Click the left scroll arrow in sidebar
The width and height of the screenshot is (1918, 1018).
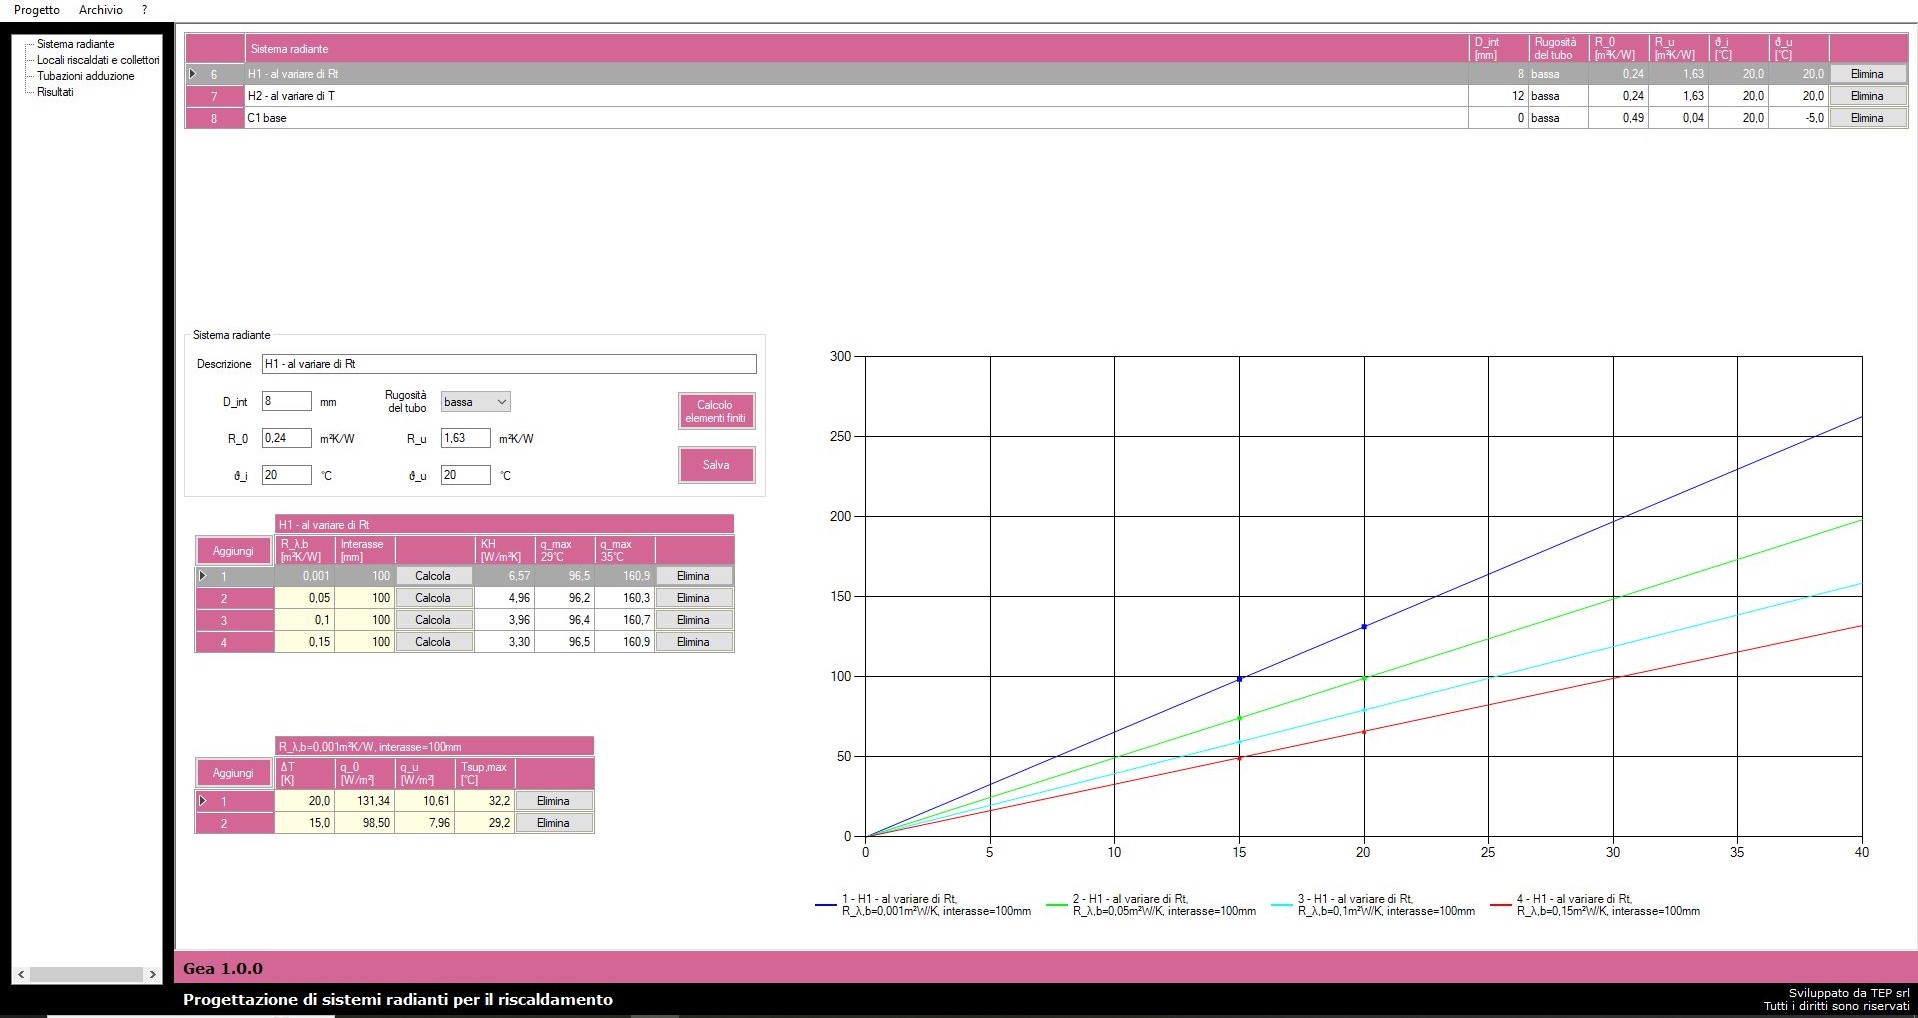pos(22,974)
